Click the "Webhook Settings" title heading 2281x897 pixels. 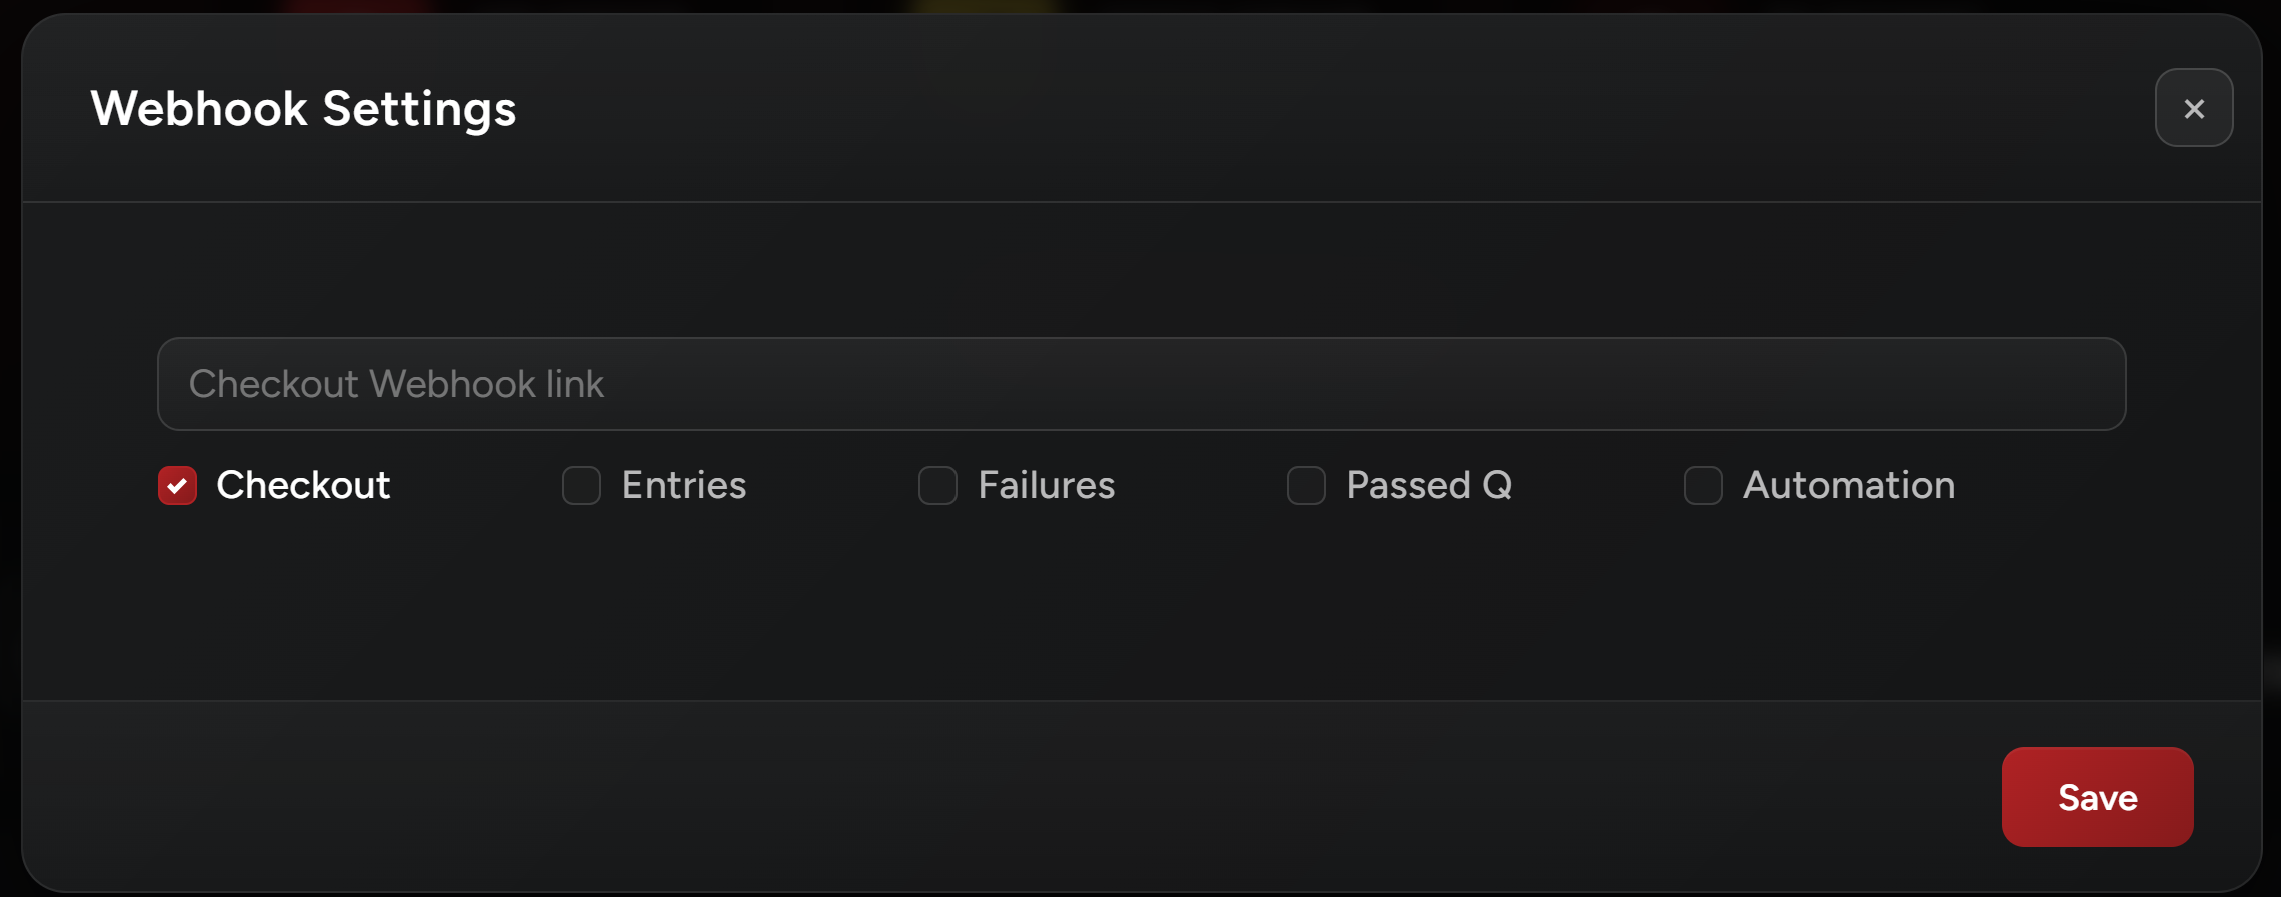tap(303, 108)
